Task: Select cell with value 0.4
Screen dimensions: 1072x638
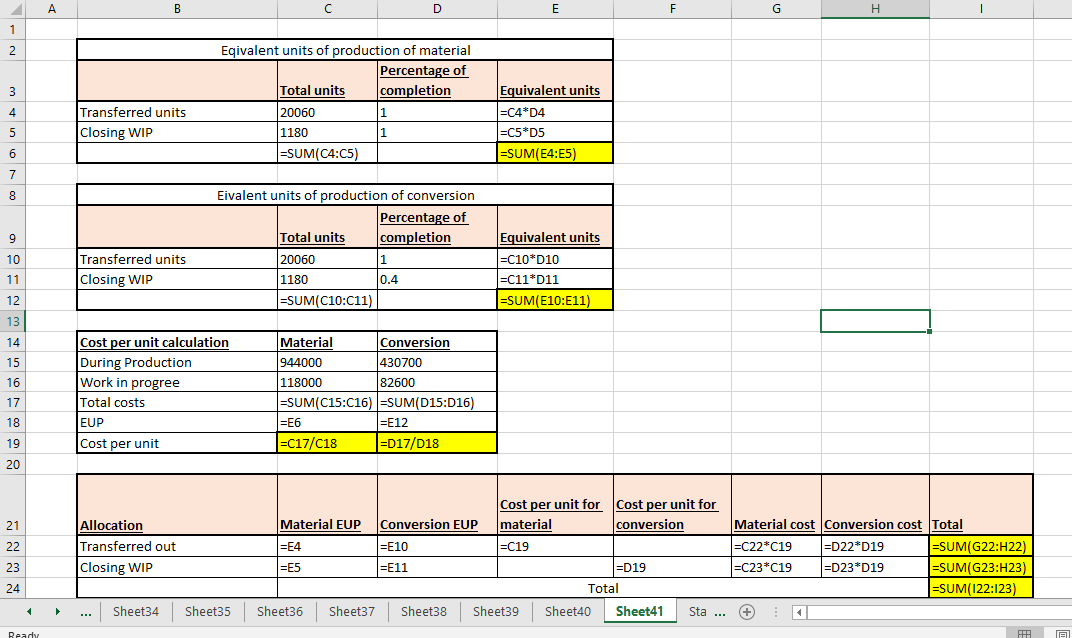Action: click(x=437, y=280)
